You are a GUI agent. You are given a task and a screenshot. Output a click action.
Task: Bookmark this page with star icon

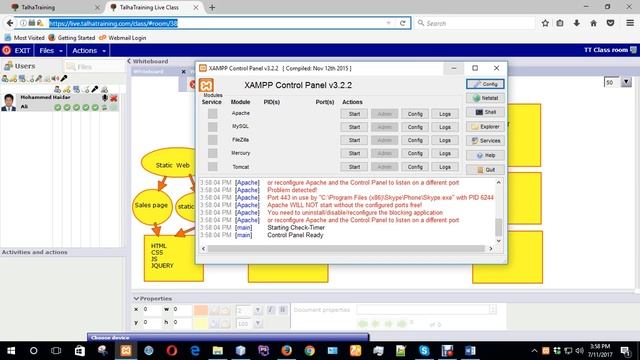tap(545, 23)
